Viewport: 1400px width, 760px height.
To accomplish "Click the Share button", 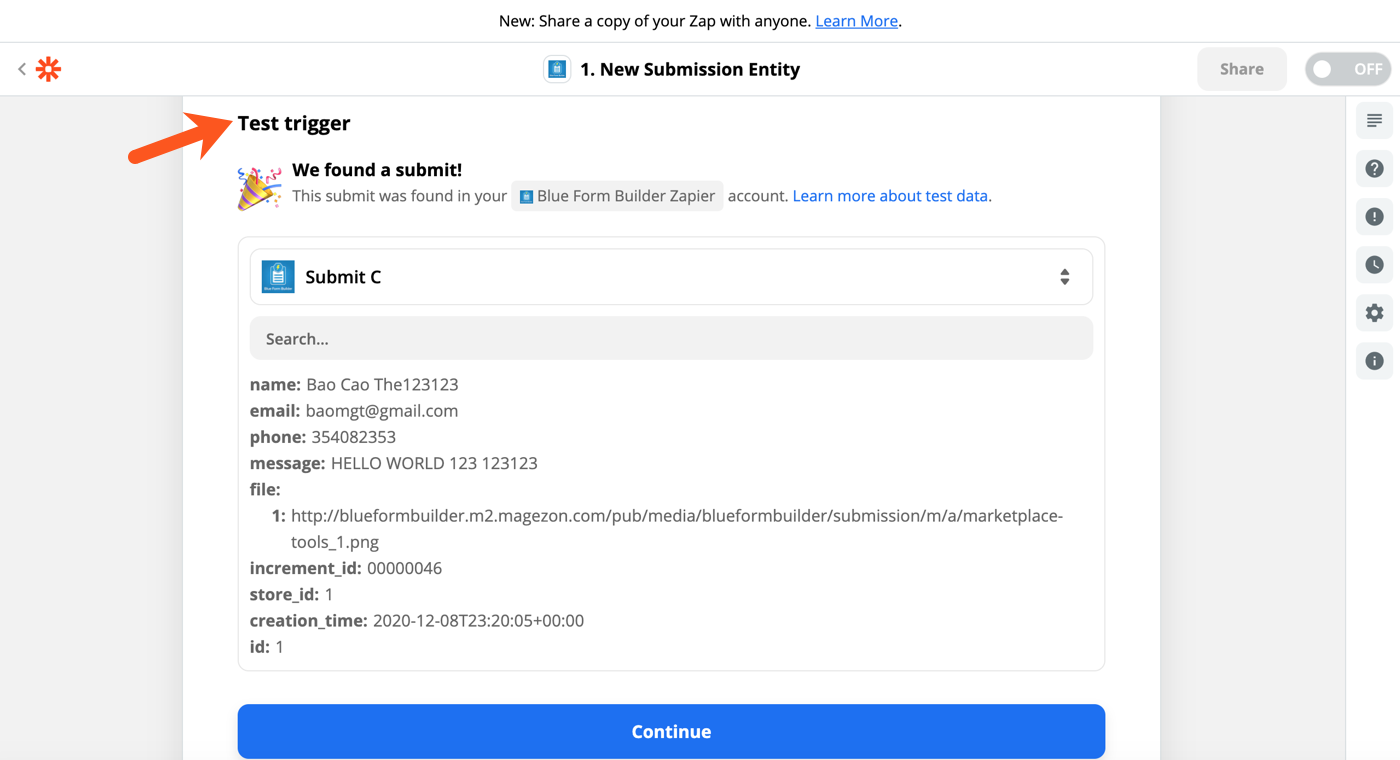I will point(1241,69).
